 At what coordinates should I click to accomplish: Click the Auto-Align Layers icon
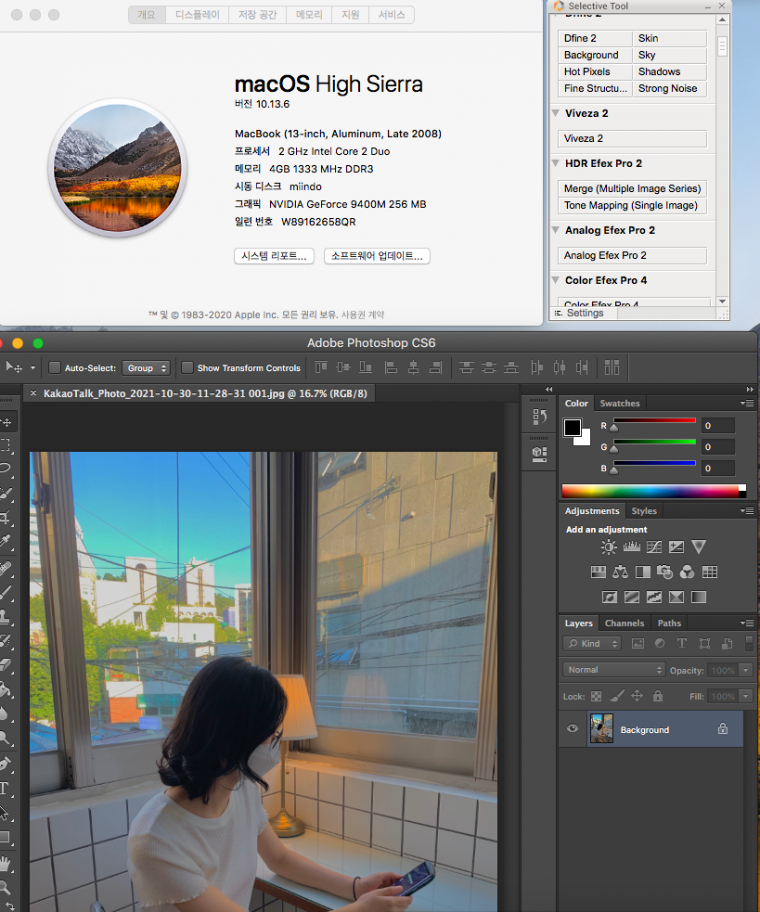tap(612, 368)
